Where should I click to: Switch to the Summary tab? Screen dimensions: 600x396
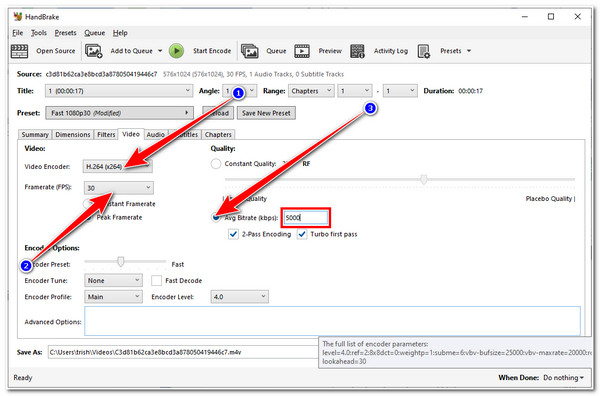pyautogui.click(x=35, y=135)
